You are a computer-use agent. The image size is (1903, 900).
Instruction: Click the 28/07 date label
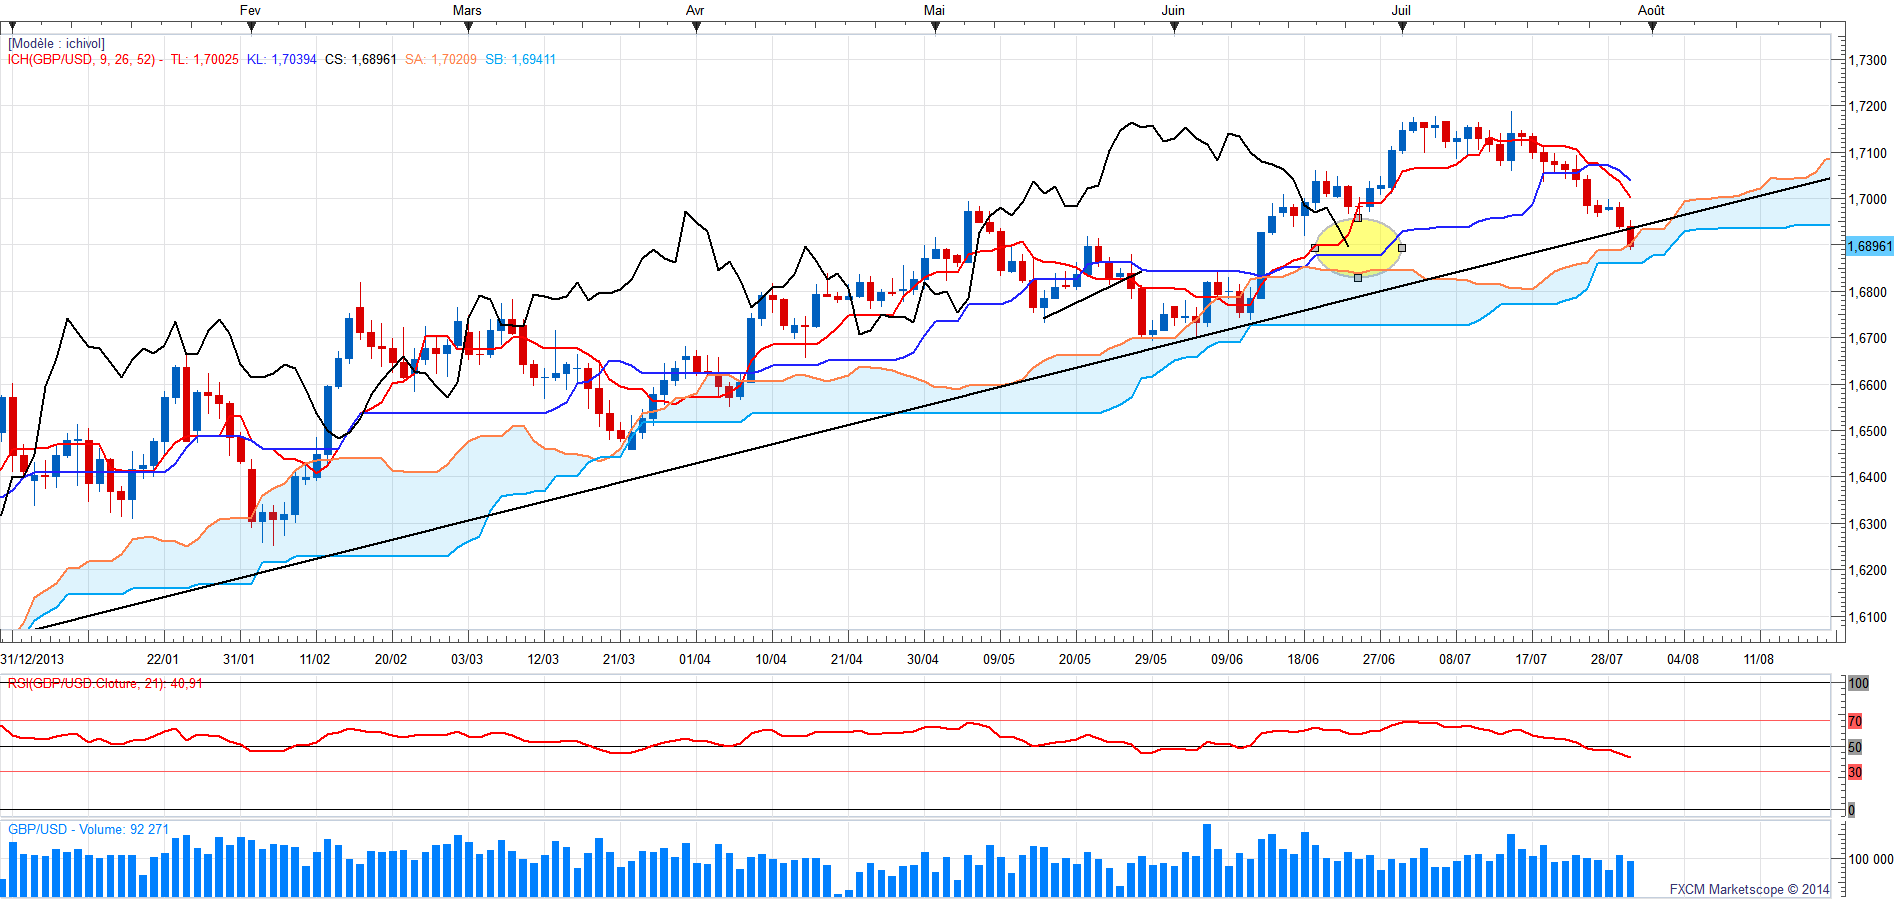point(1607,659)
